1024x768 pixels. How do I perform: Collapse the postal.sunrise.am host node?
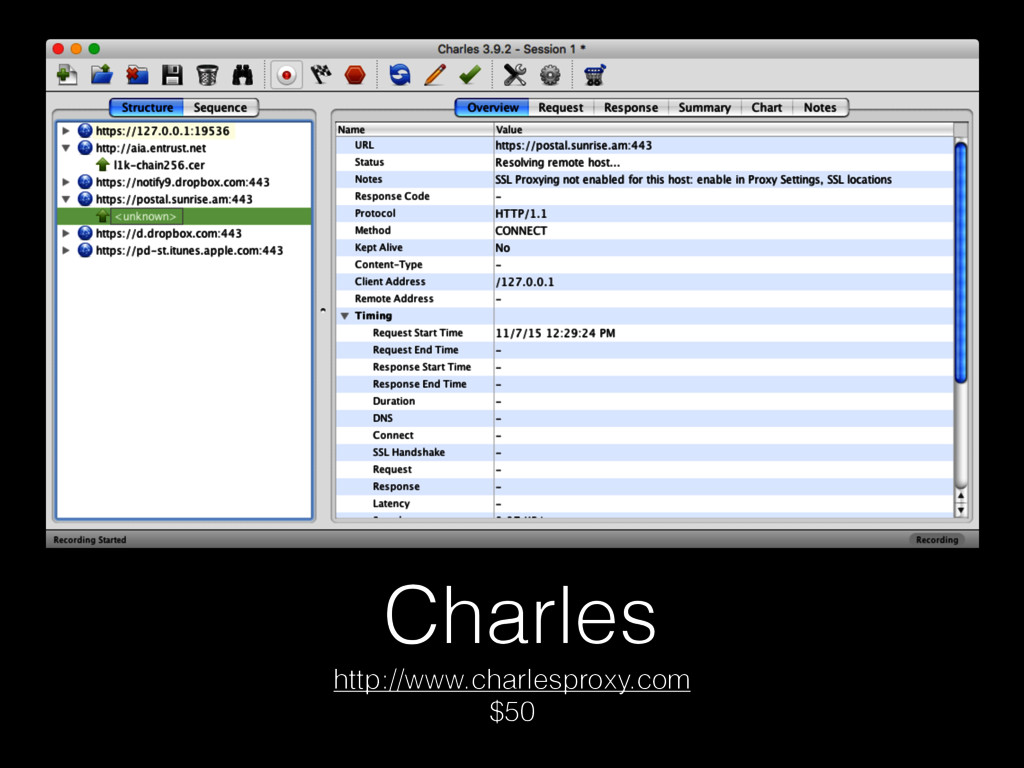66,199
